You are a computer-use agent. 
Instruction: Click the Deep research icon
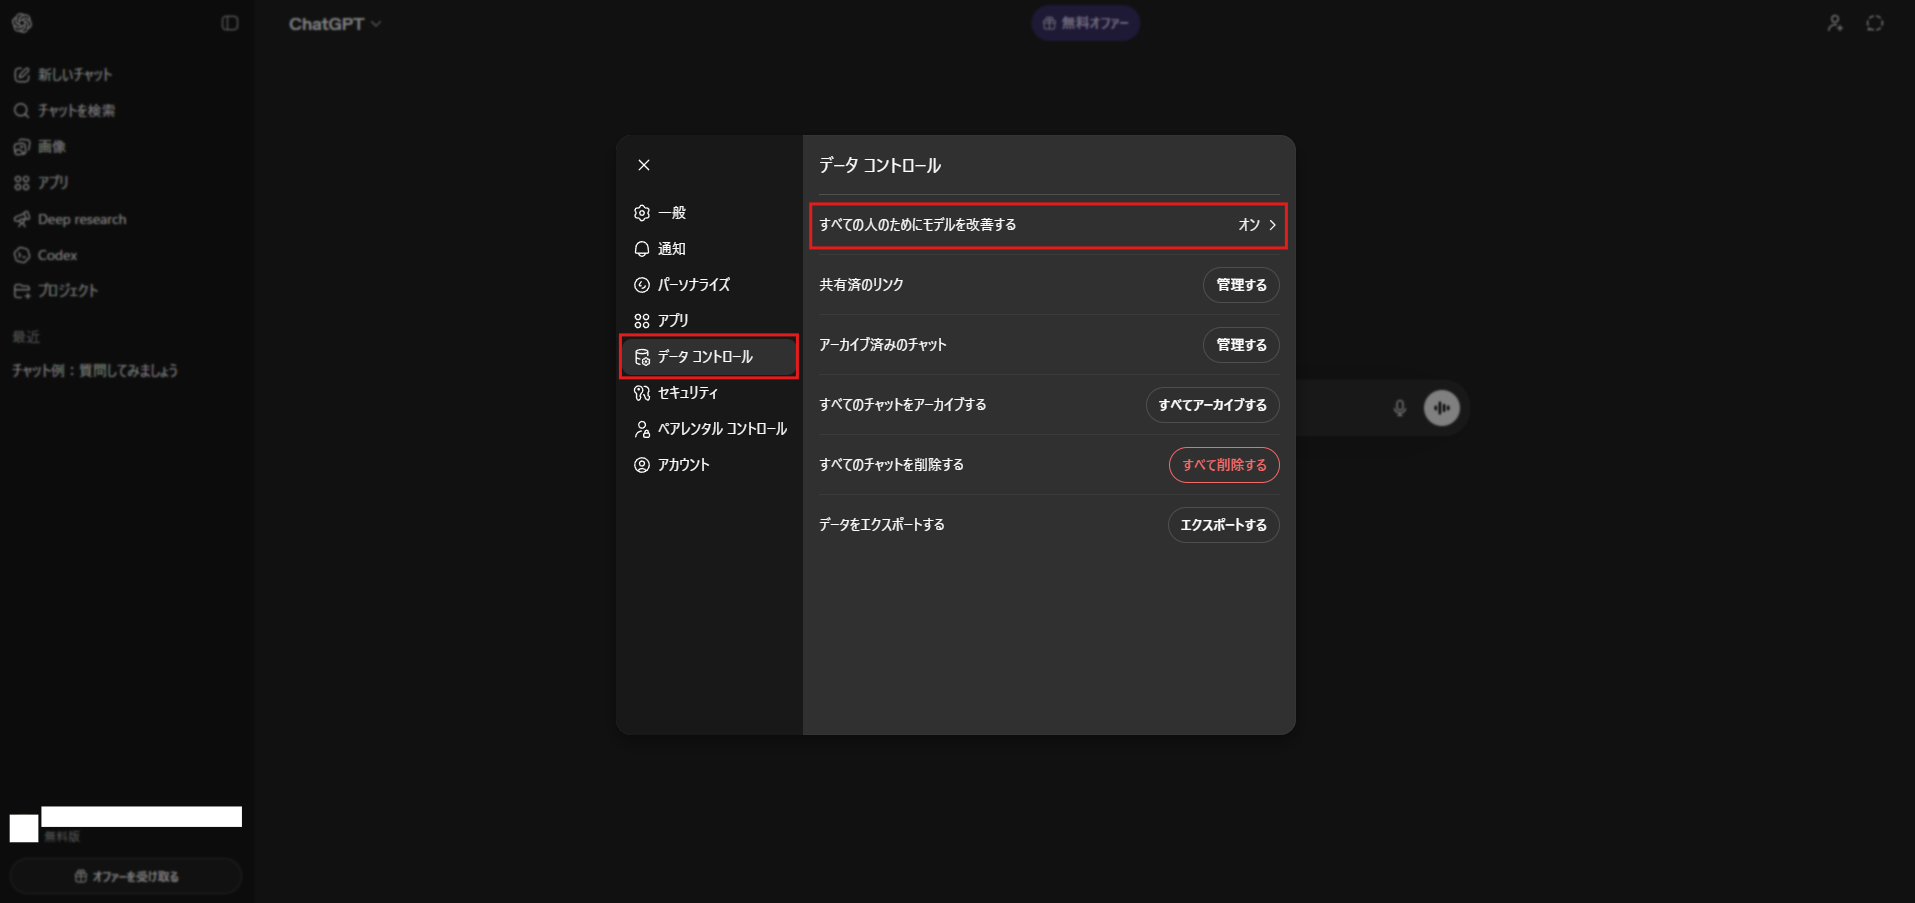tap(21, 219)
